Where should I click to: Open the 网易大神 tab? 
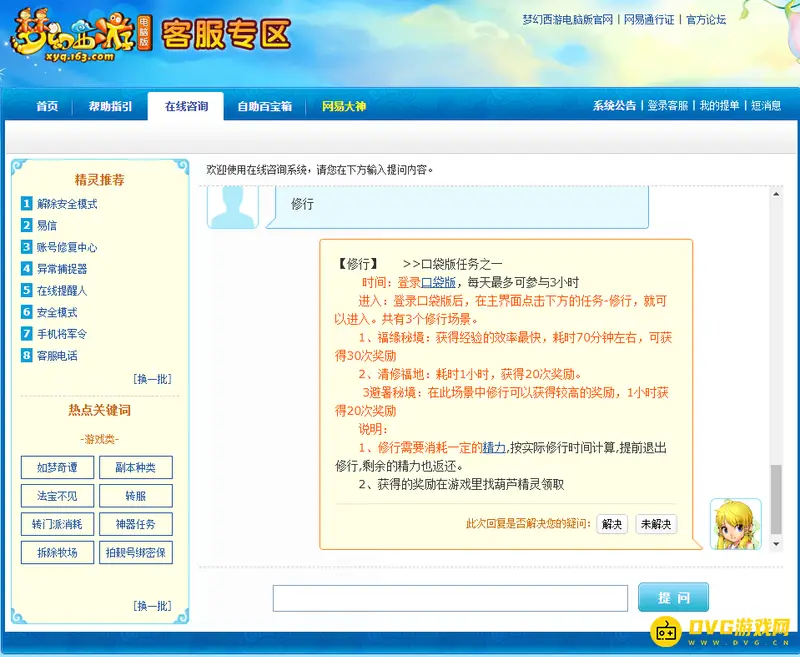pyautogui.click(x=343, y=106)
